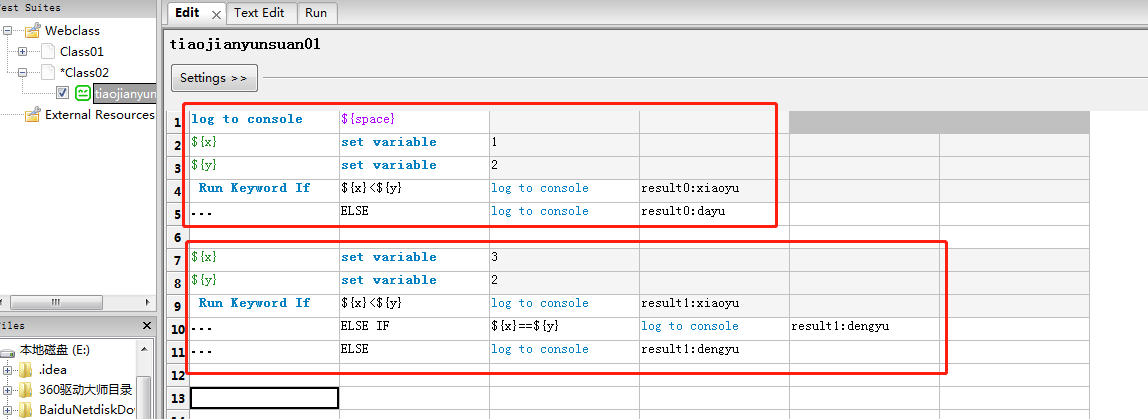1148x419 pixels.
Task: Click the ${x}==${y} condition cell
Action: click(564, 328)
